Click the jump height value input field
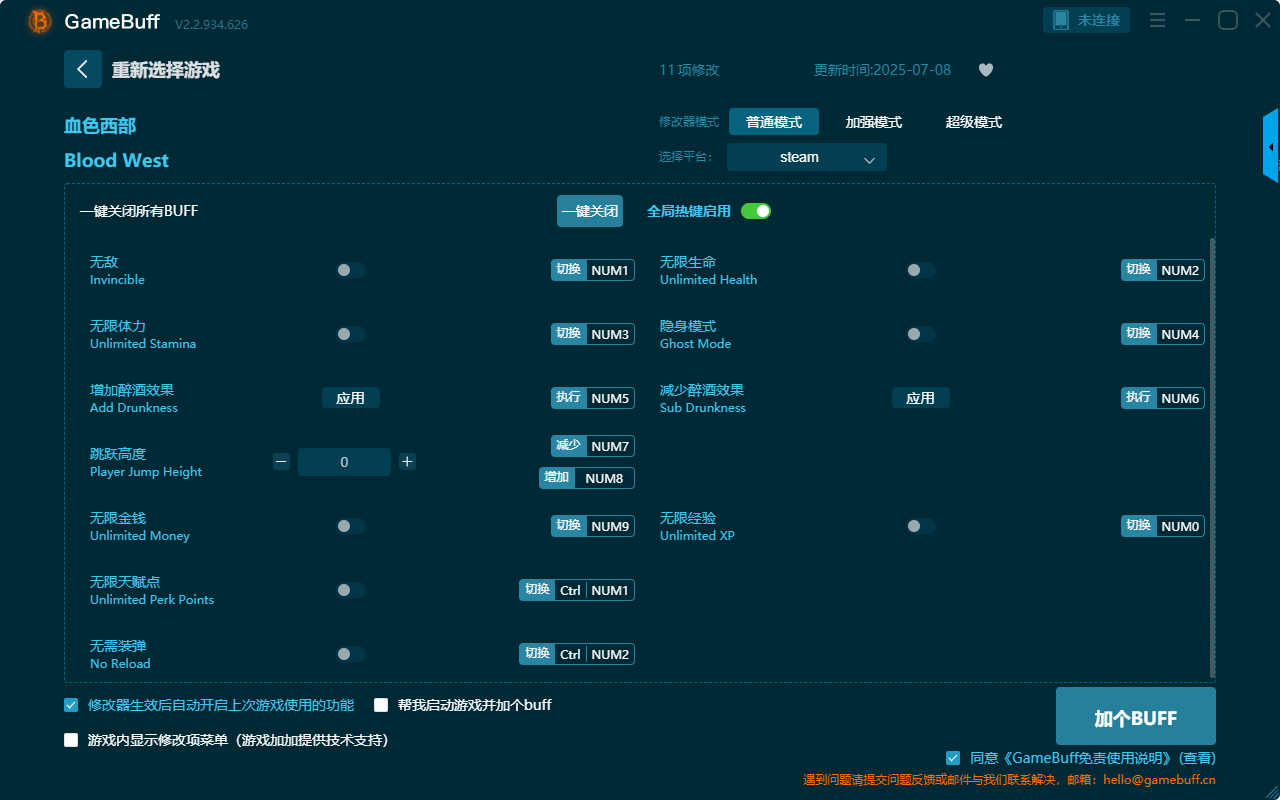The image size is (1280, 800). coord(344,461)
